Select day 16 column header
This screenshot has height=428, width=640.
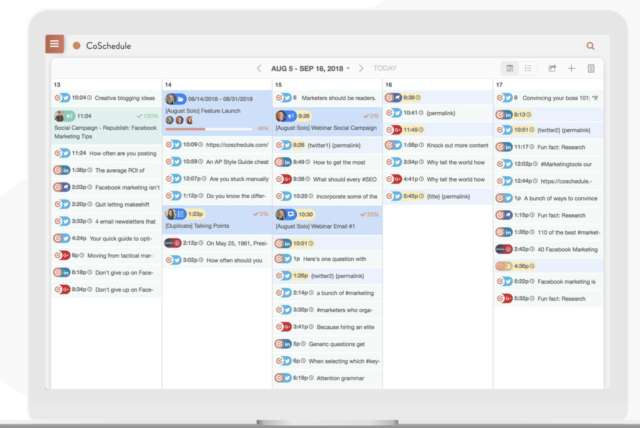(x=389, y=84)
